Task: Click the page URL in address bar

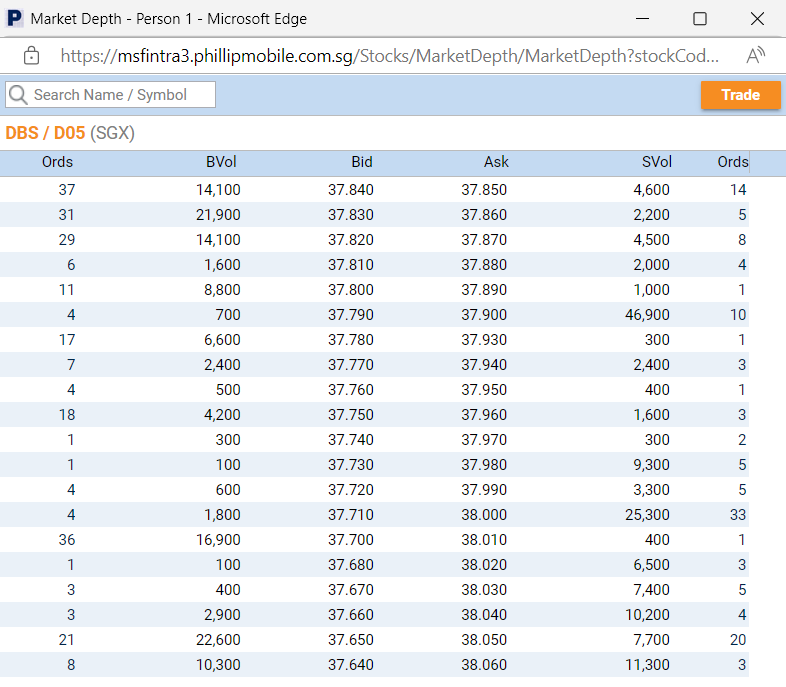Action: (x=389, y=56)
